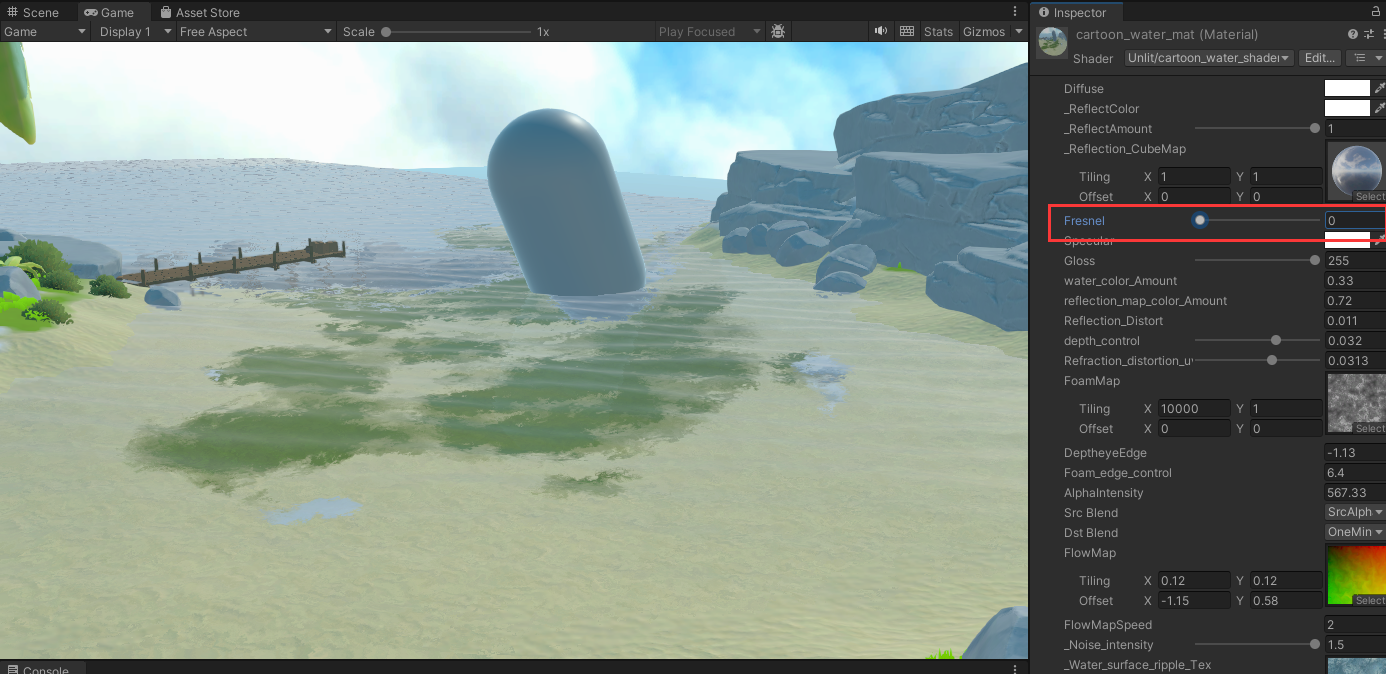This screenshot has width=1386, height=674.
Task: Toggle Gizmos in the Game view
Action: (x=983, y=31)
